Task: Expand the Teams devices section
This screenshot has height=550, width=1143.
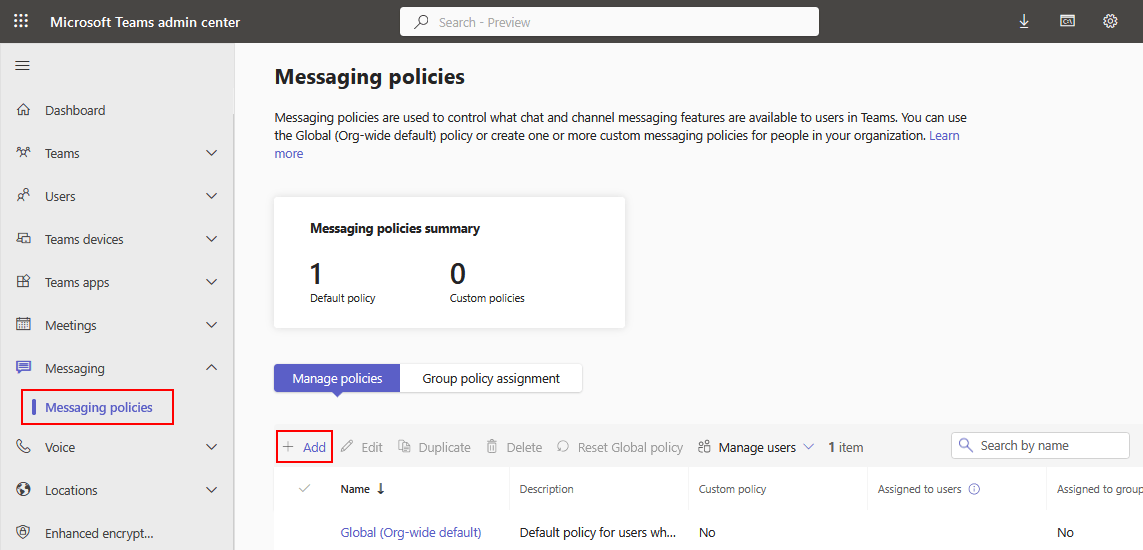Action: tap(211, 239)
